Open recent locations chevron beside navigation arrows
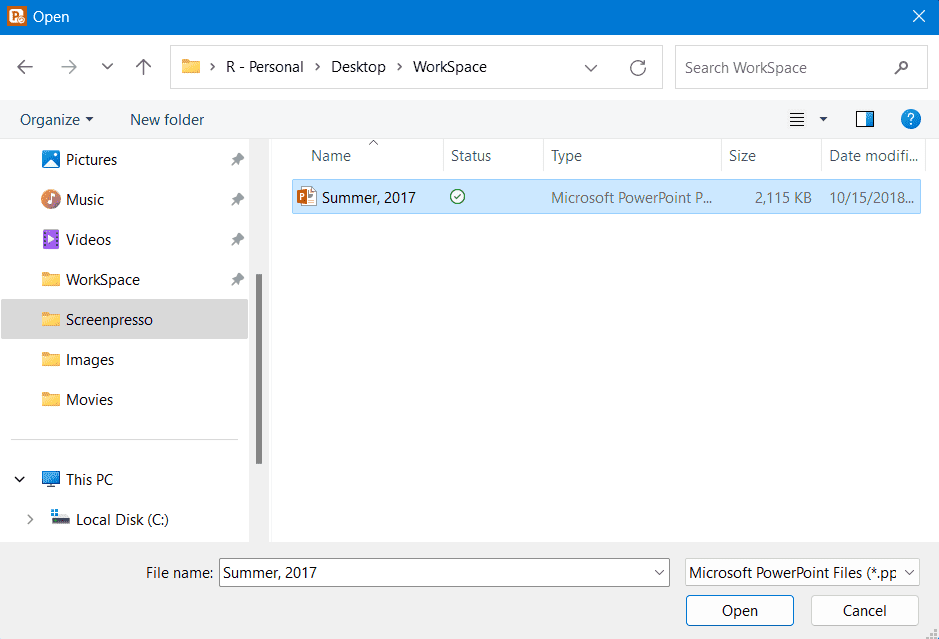 pos(107,66)
